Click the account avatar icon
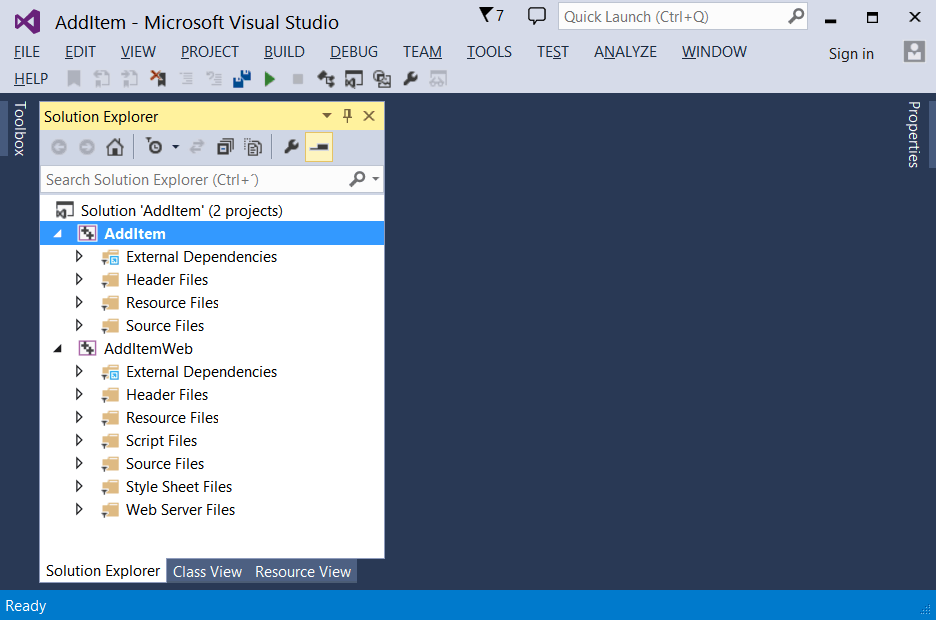The image size is (936, 620). 914,52
